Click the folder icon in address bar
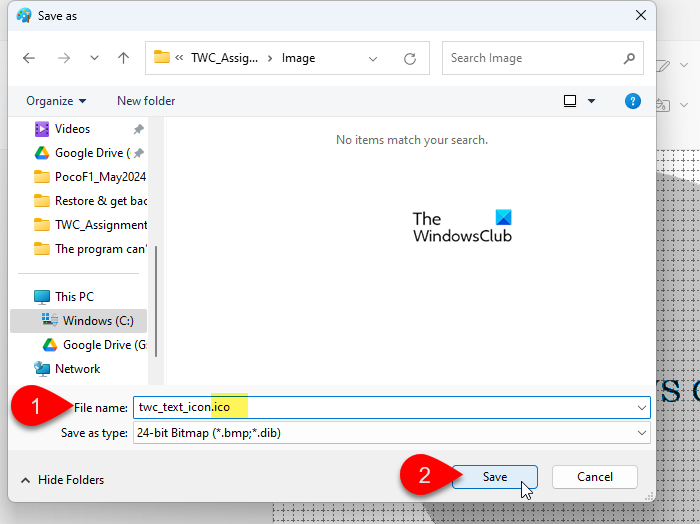This screenshot has width=700, height=524. tap(162, 57)
